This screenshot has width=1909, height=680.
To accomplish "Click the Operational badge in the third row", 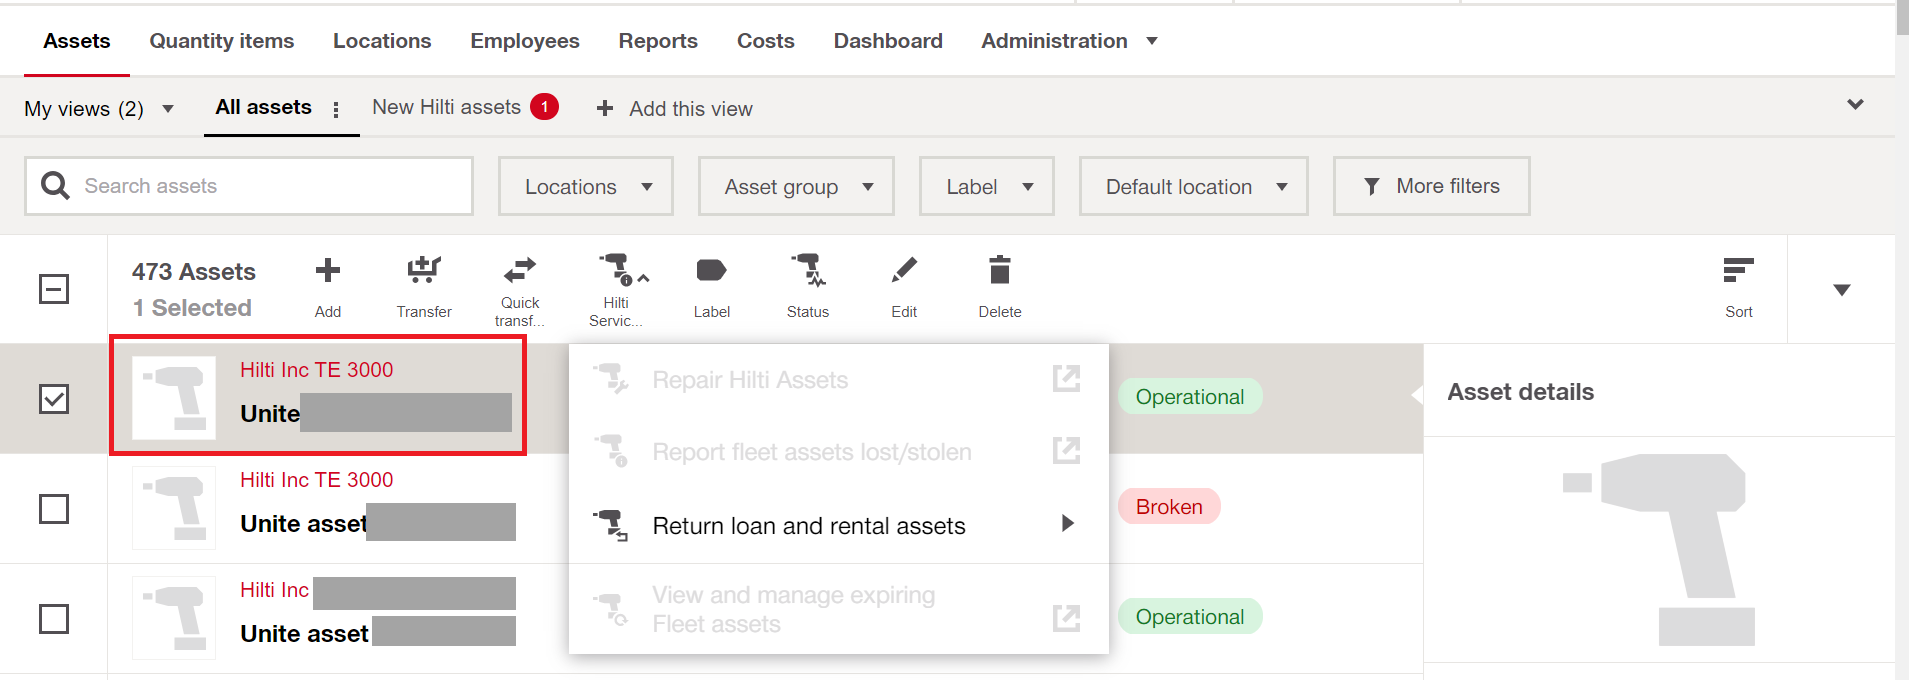I will pos(1190,617).
